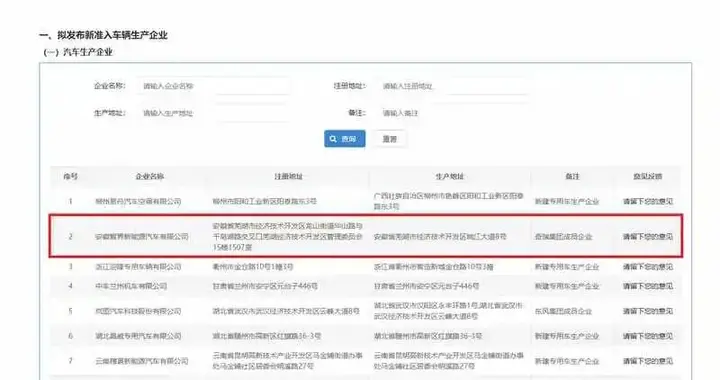This screenshot has width=720, height=380.
Task: Focus the 企业名称 input field
Action: [214, 86]
